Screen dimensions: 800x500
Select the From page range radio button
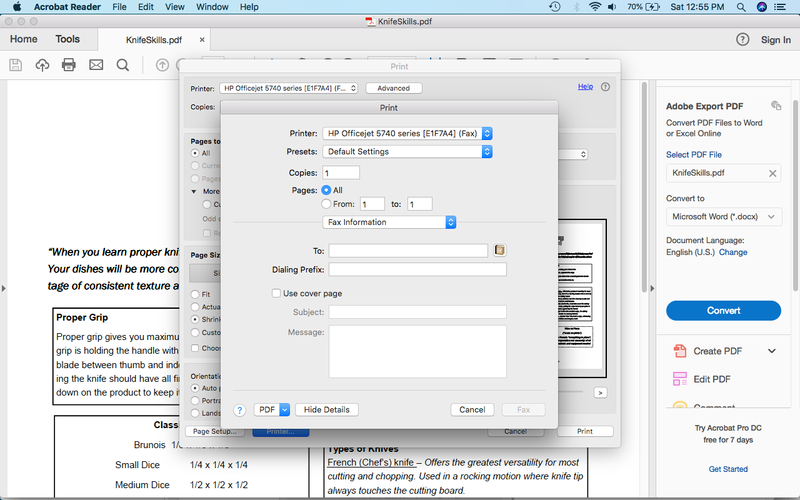point(326,204)
